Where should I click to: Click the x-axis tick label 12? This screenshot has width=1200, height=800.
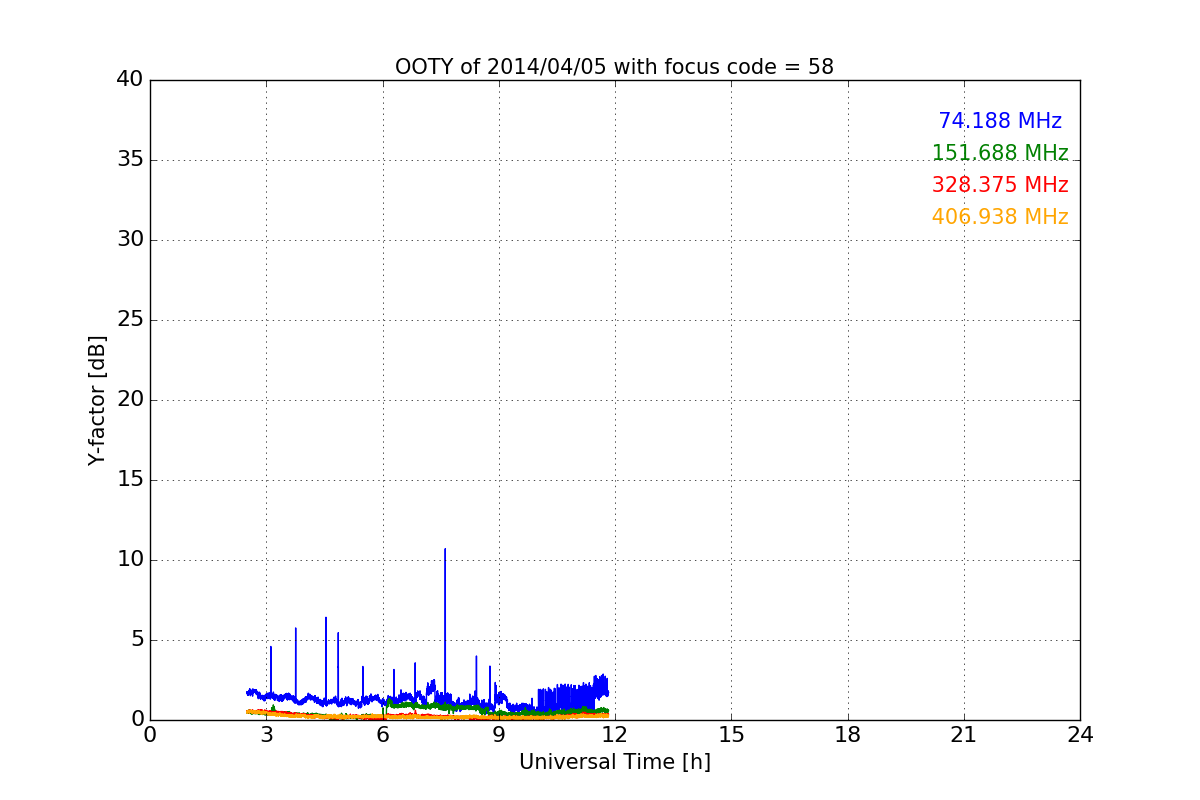(x=615, y=735)
